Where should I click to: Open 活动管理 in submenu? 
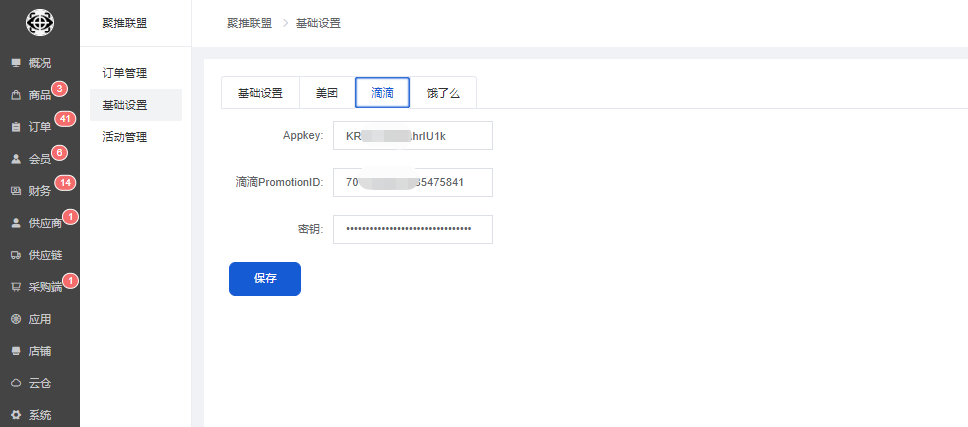pos(125,137)
